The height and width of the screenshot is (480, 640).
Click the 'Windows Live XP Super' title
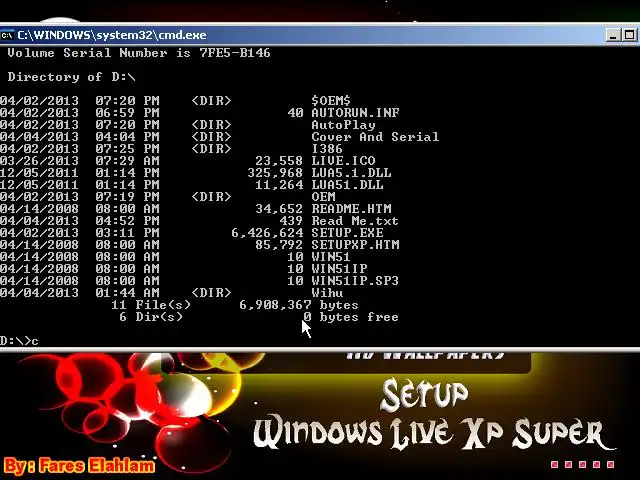tap(433, 434)
